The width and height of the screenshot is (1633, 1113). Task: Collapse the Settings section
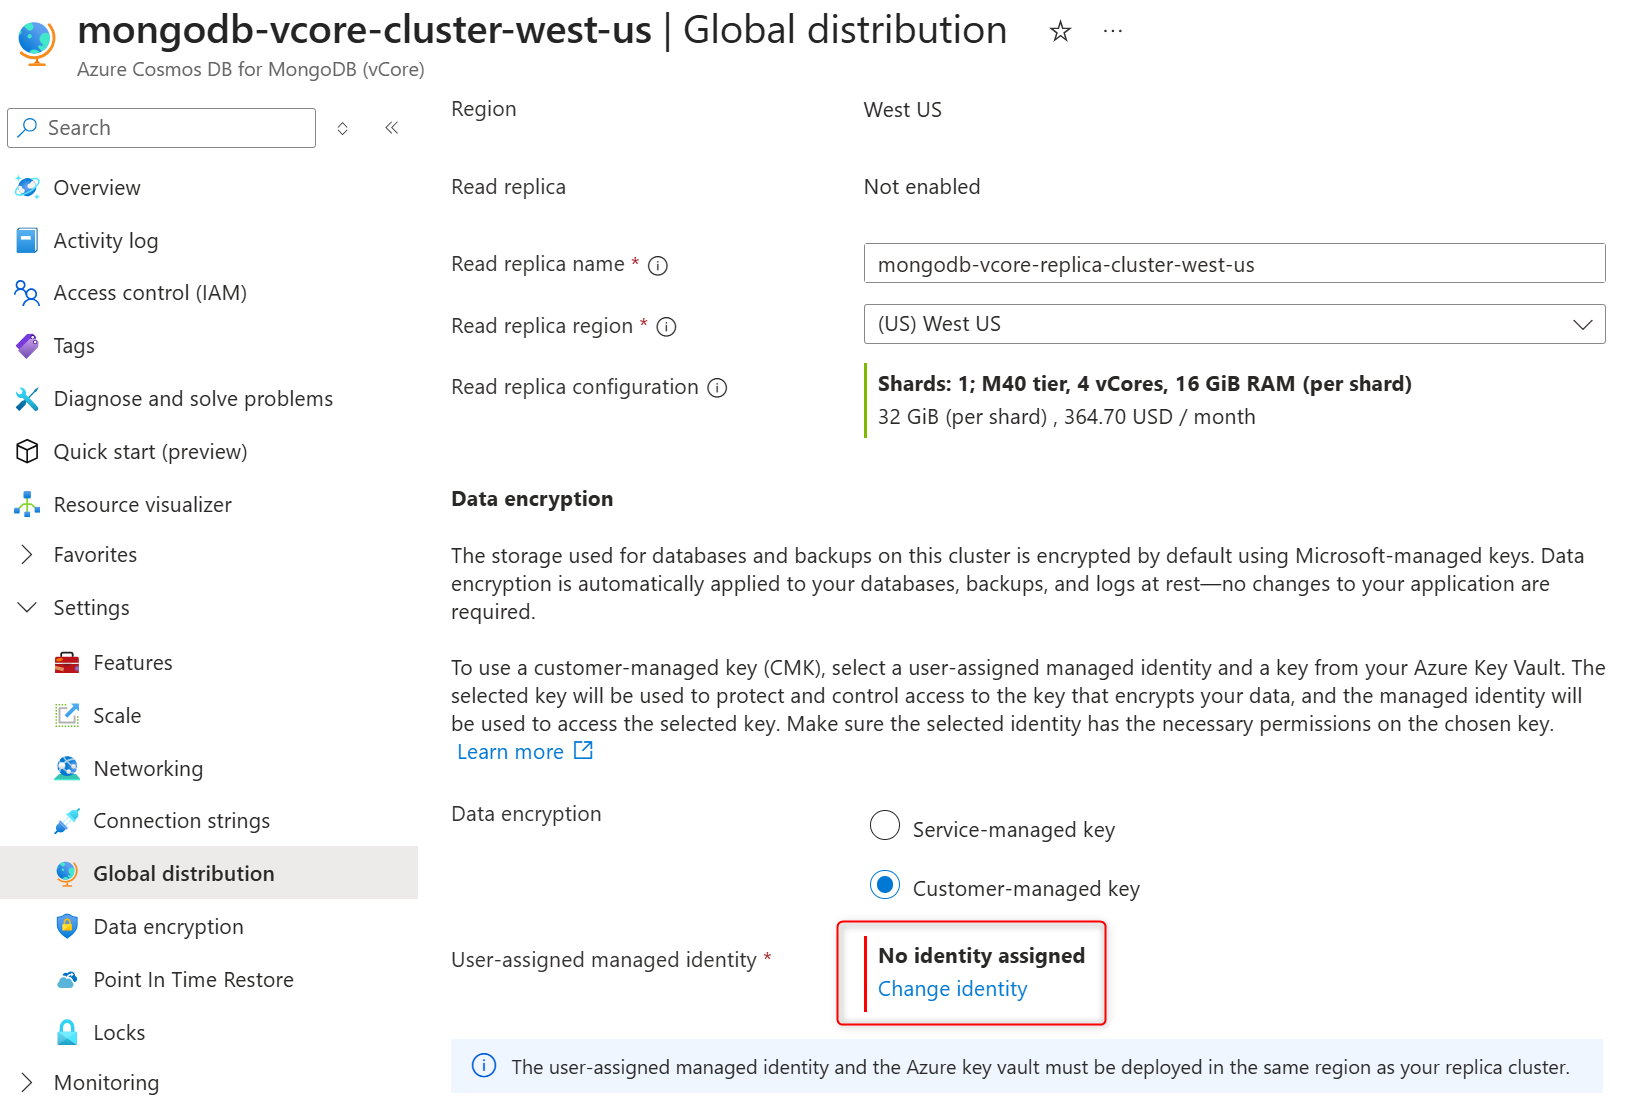click(x=28, y=608)
